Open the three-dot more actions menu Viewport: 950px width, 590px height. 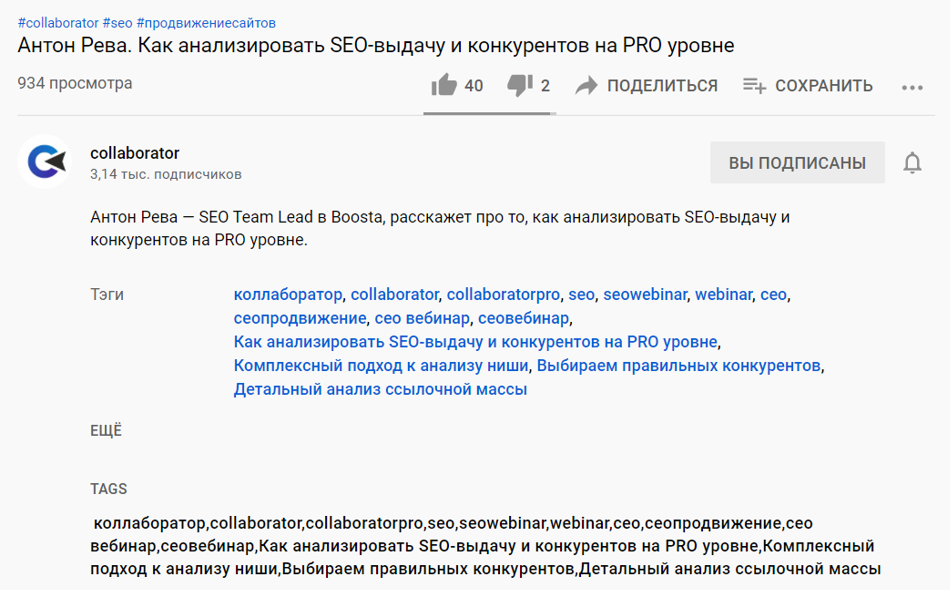click(x=911, y=87)
